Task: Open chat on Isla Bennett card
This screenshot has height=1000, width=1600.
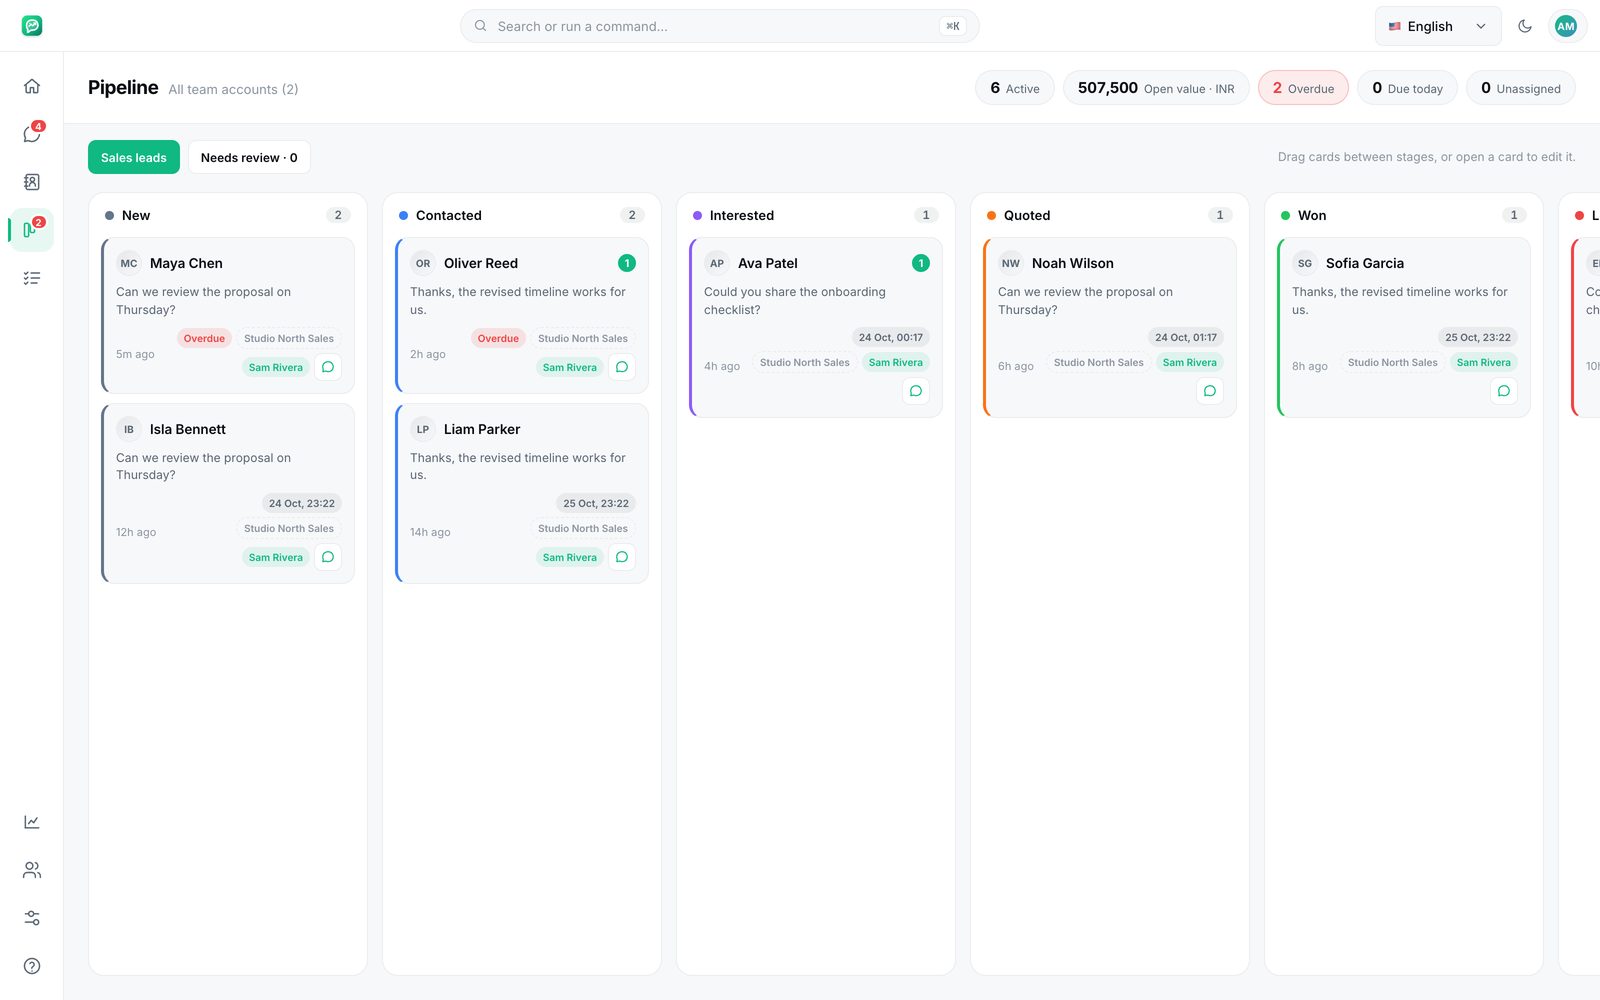Action: pos(328,557)
